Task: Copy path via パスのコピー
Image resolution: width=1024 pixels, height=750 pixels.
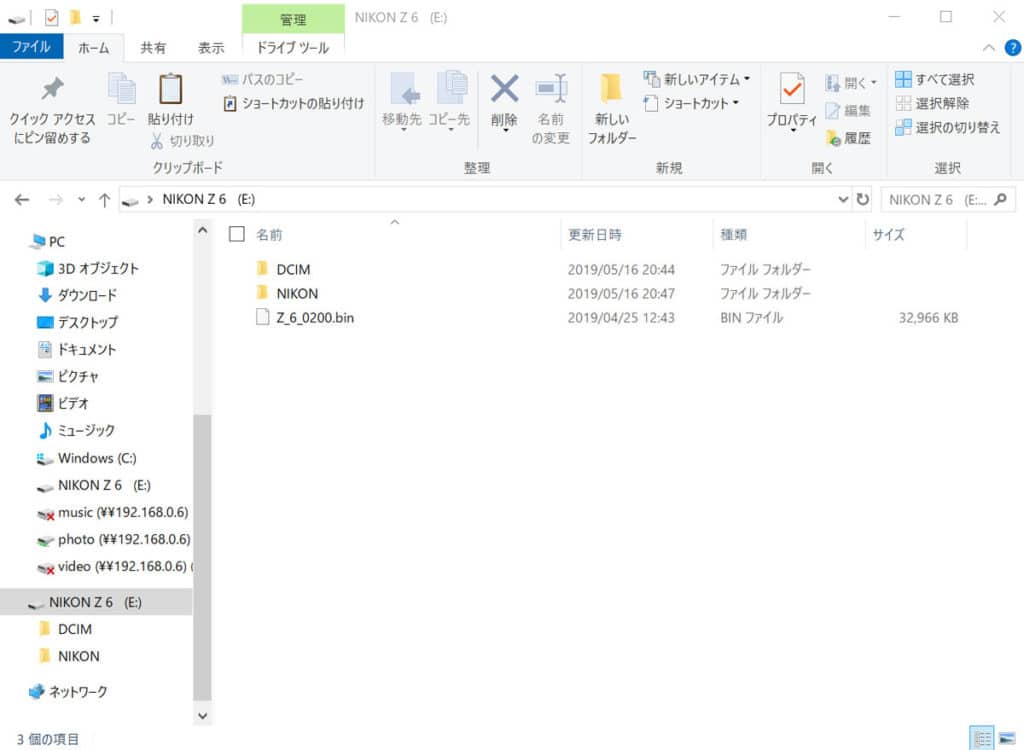Action: pos(262,80)
